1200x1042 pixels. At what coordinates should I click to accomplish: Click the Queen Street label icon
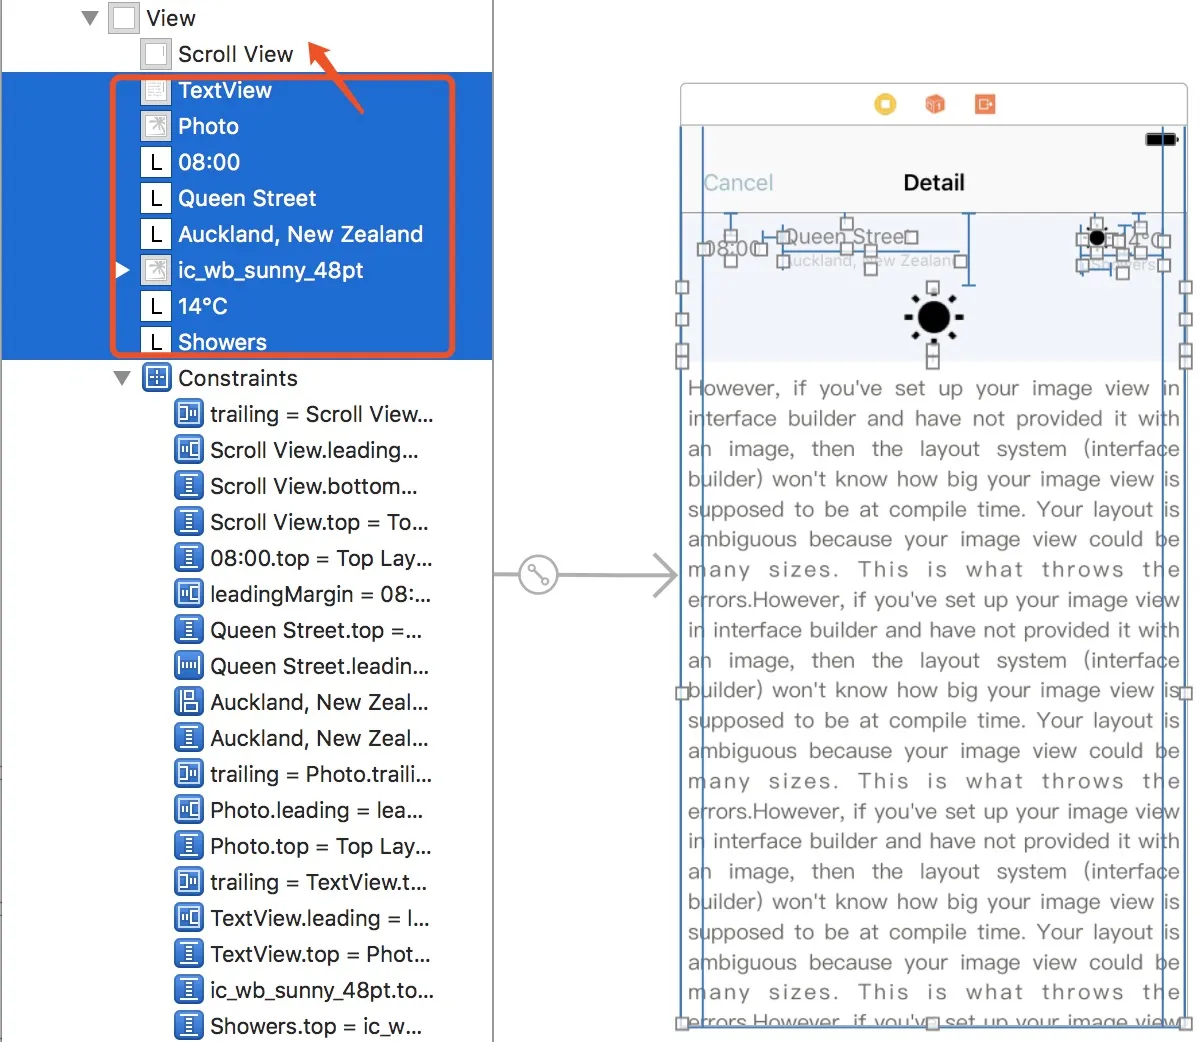(156, 198)
